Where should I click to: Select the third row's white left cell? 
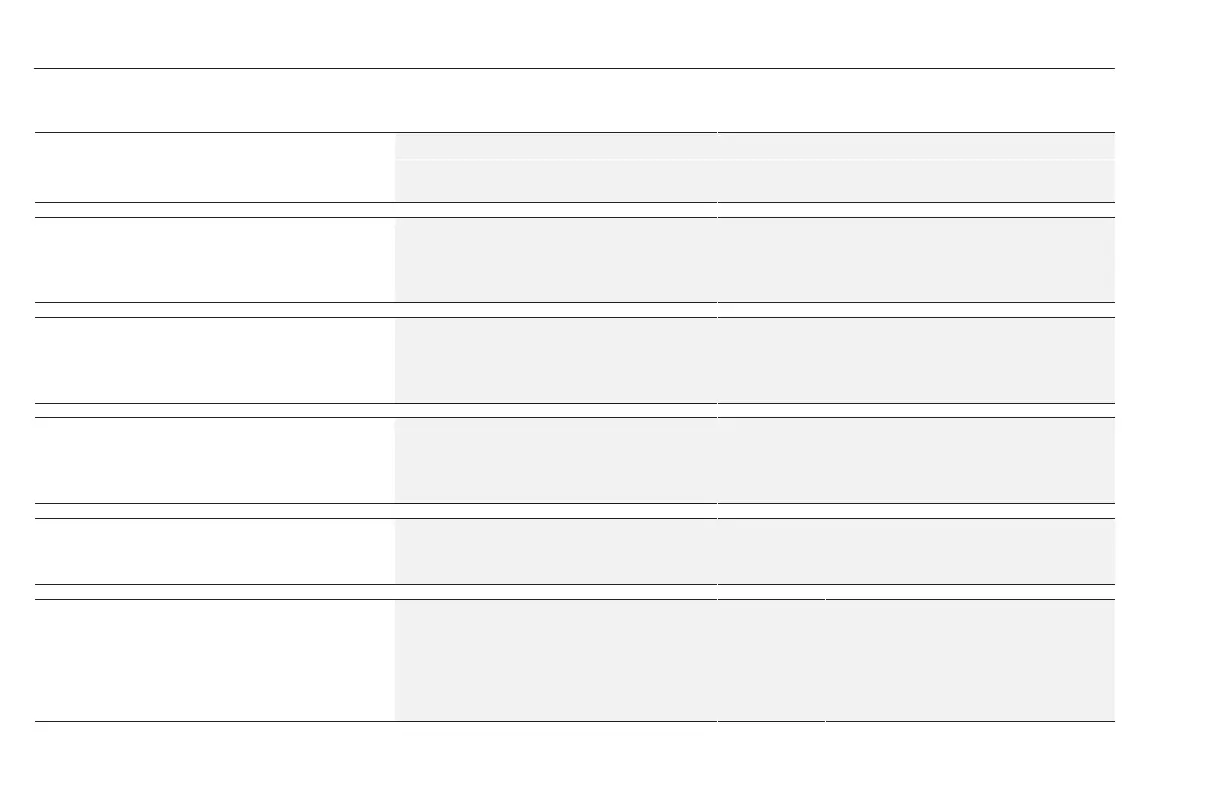pyautogui.click(x=215, y=360)
